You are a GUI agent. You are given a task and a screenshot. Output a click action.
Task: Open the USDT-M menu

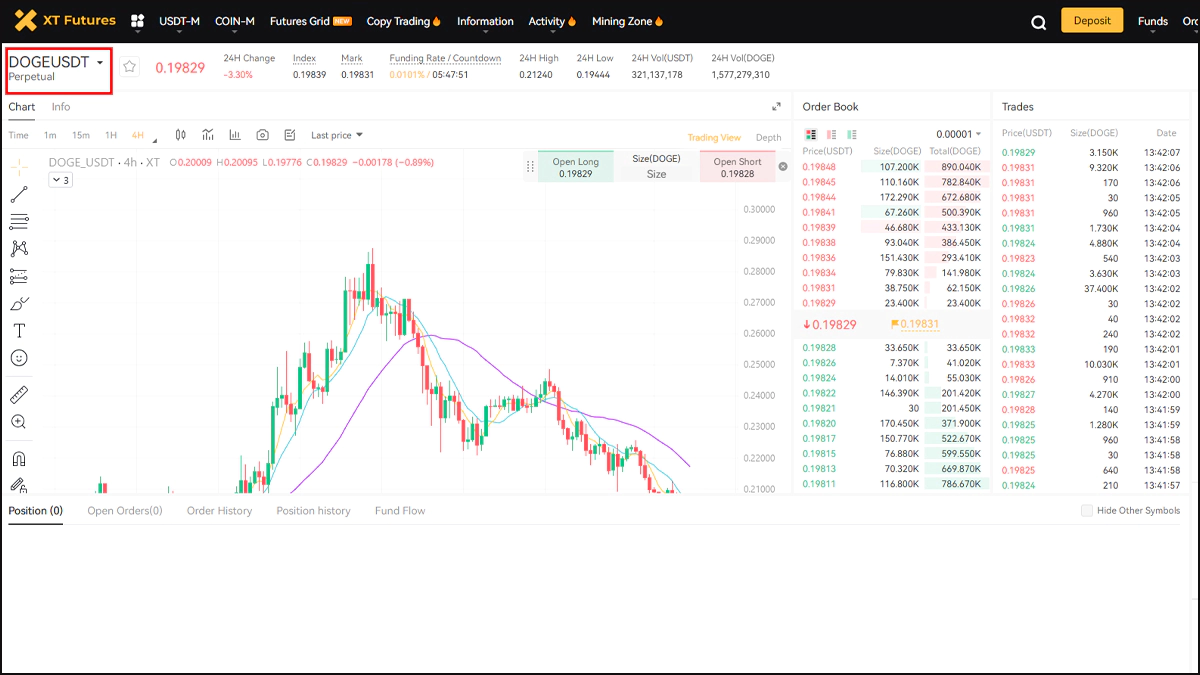point(179,21)
